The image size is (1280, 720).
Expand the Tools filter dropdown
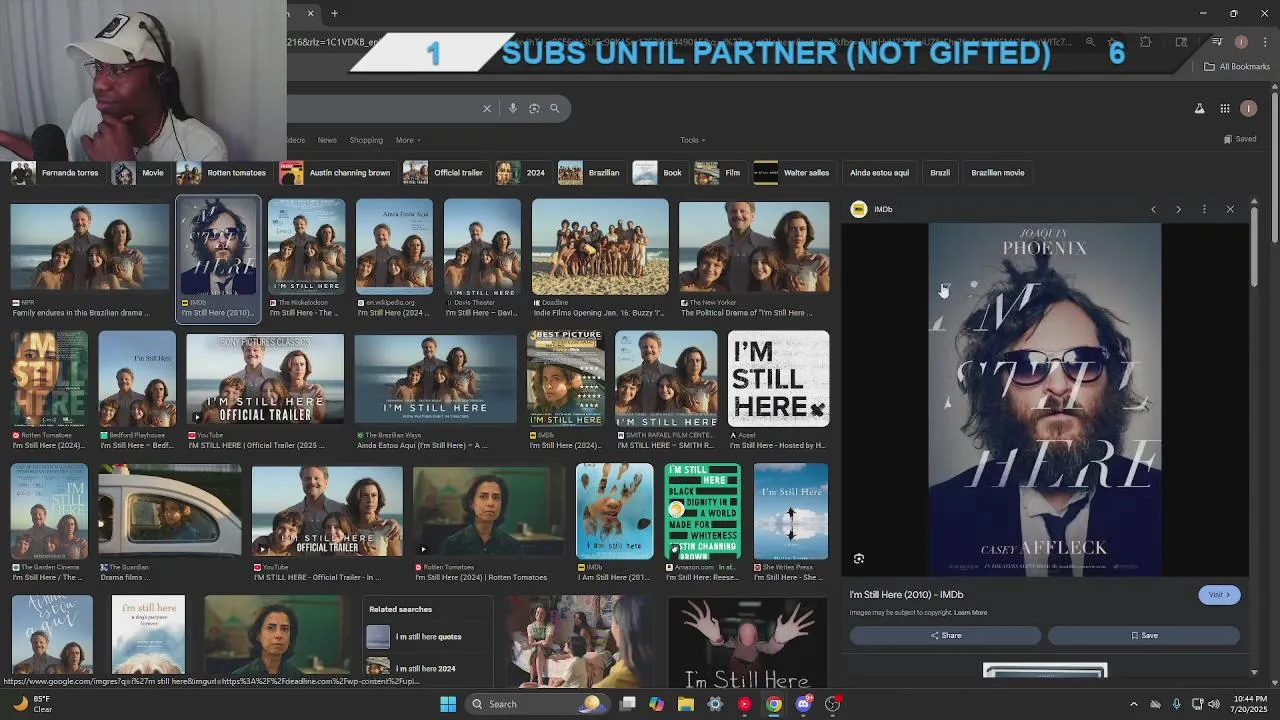tap(693, 140)
